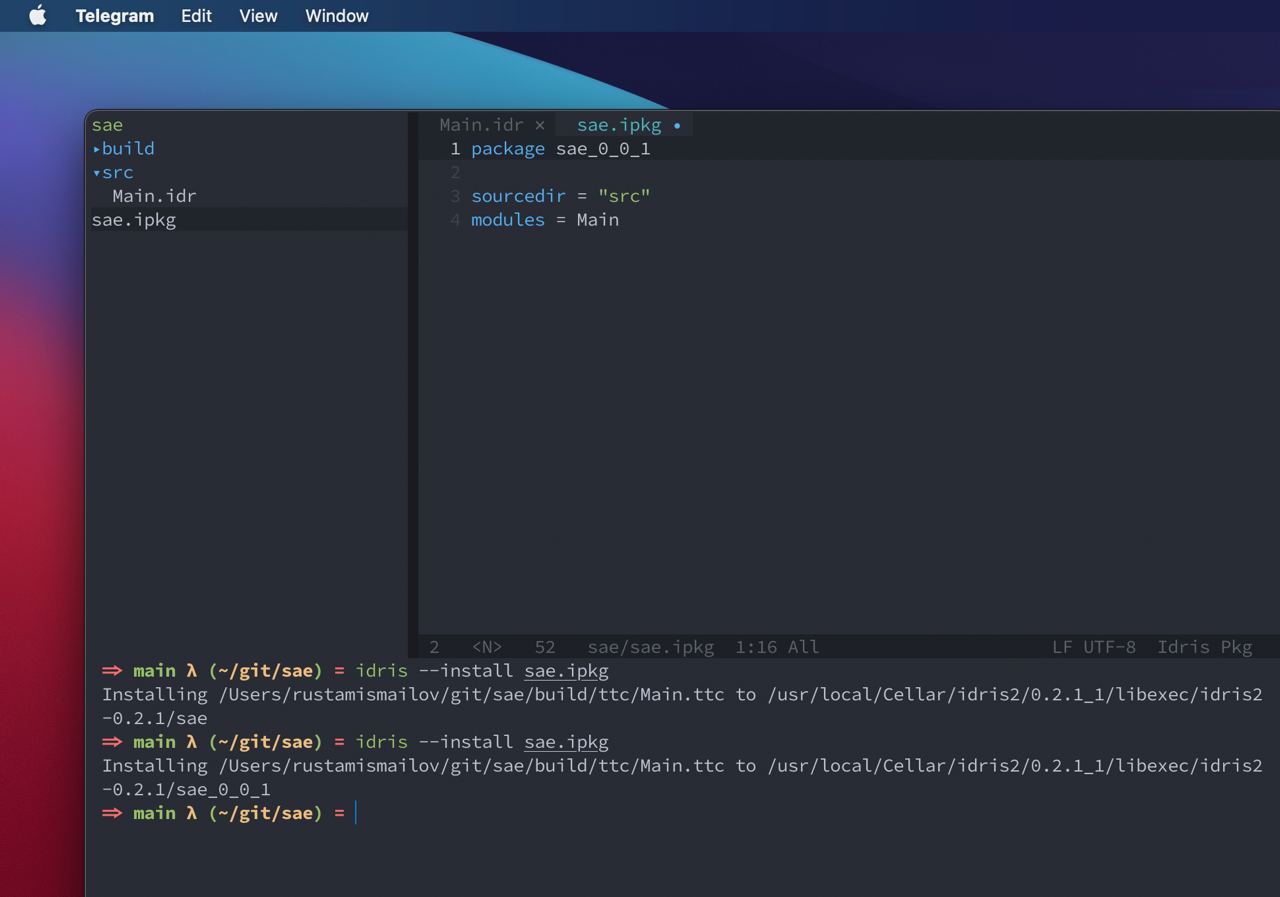This screenshot has height=897, width=1280.
Task: Click sae.ipkg link in second terminal command
Action: pyautogui.click(x=566, y=742)
